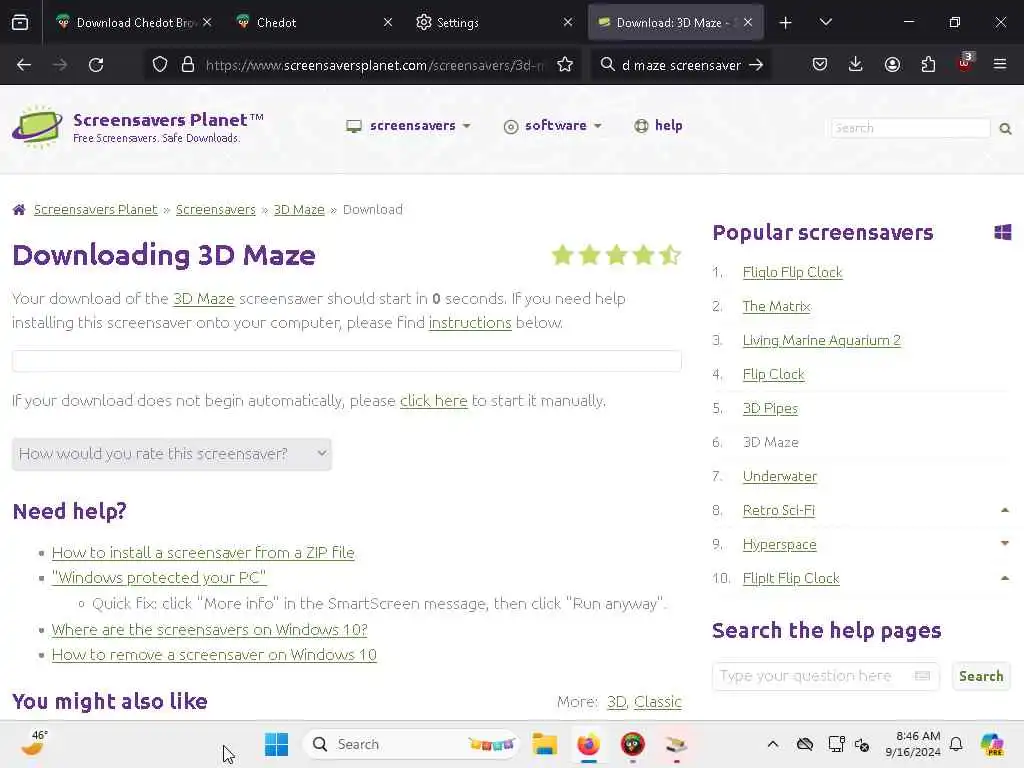Open the rate this screensaver dropdown

(x=172, y=454)
